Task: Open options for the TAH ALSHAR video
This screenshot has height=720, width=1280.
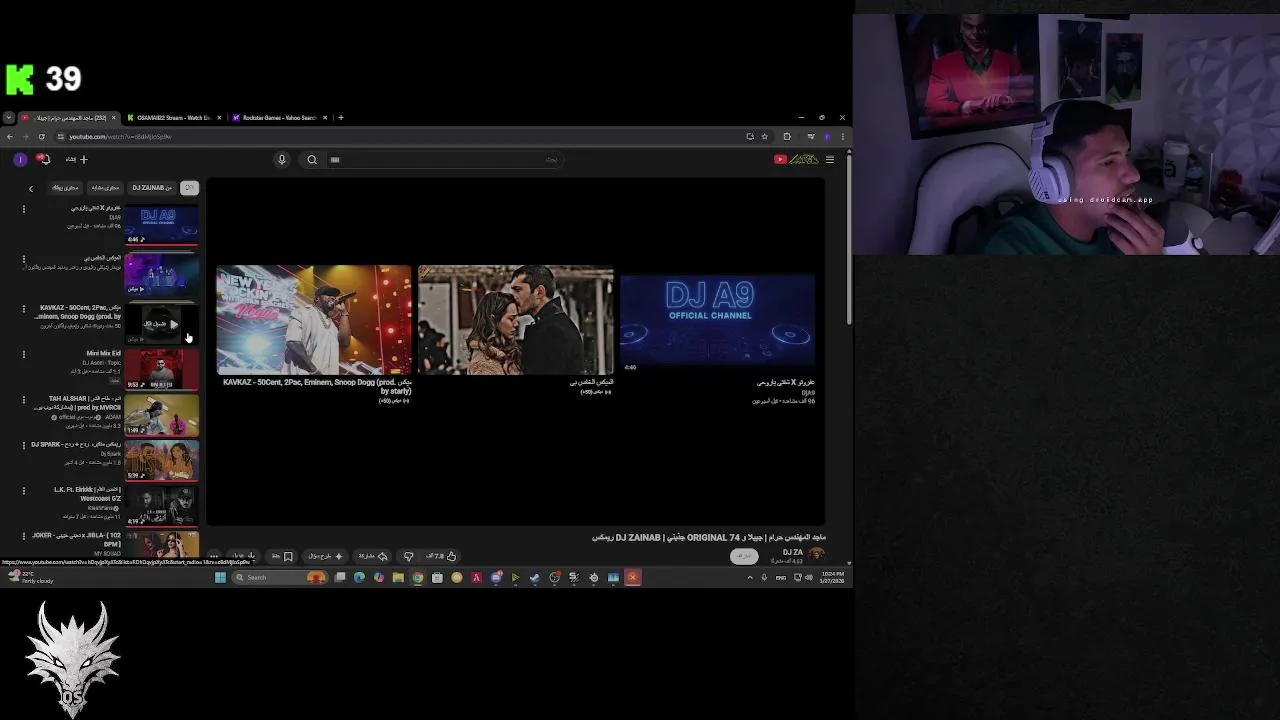Action: (24, 400)
